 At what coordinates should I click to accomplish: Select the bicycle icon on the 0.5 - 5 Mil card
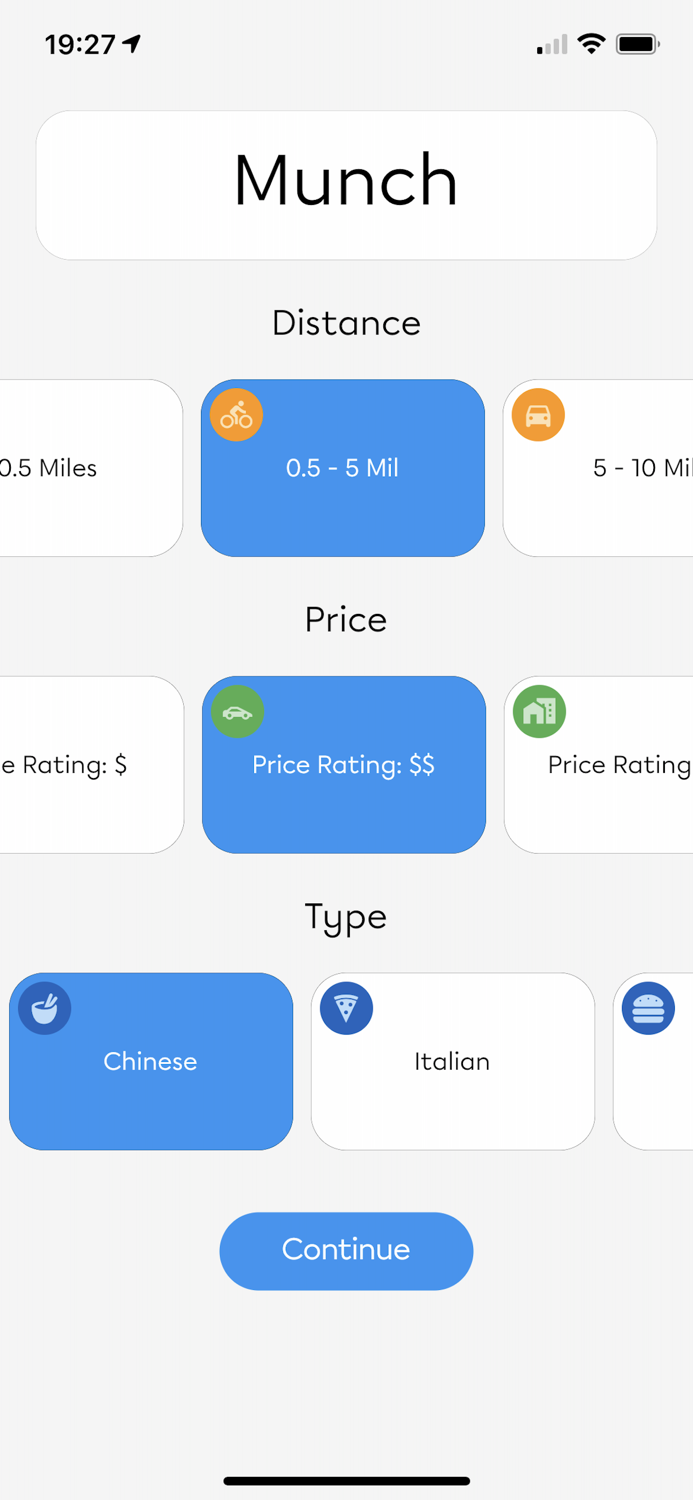pyautogui.click(x=236, y=414)
